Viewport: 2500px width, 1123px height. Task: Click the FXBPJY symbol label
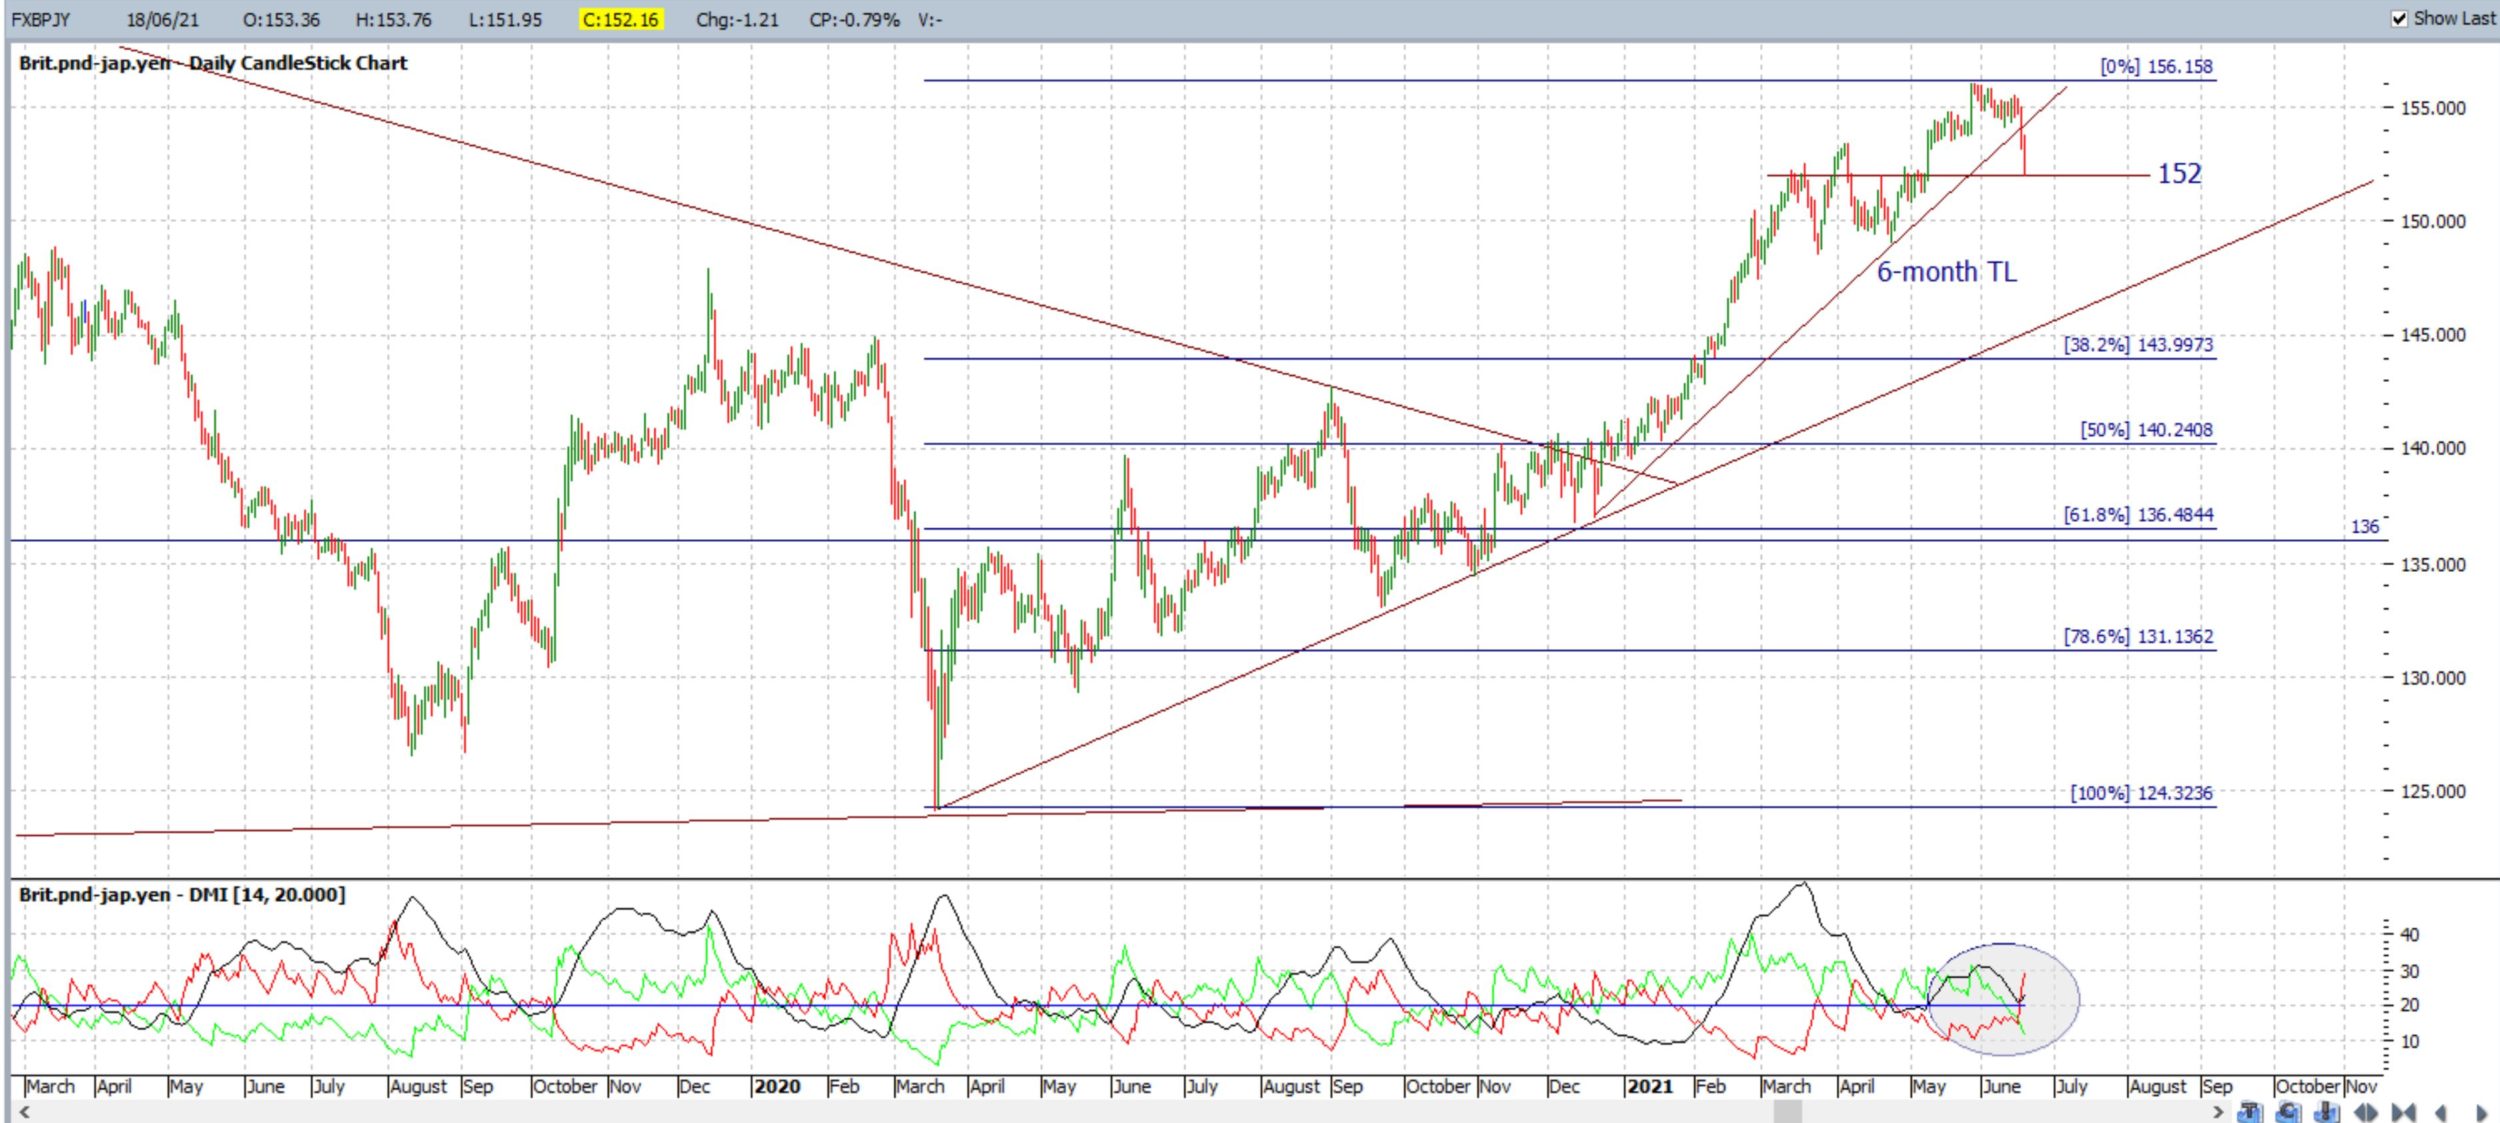click(40, 20)
